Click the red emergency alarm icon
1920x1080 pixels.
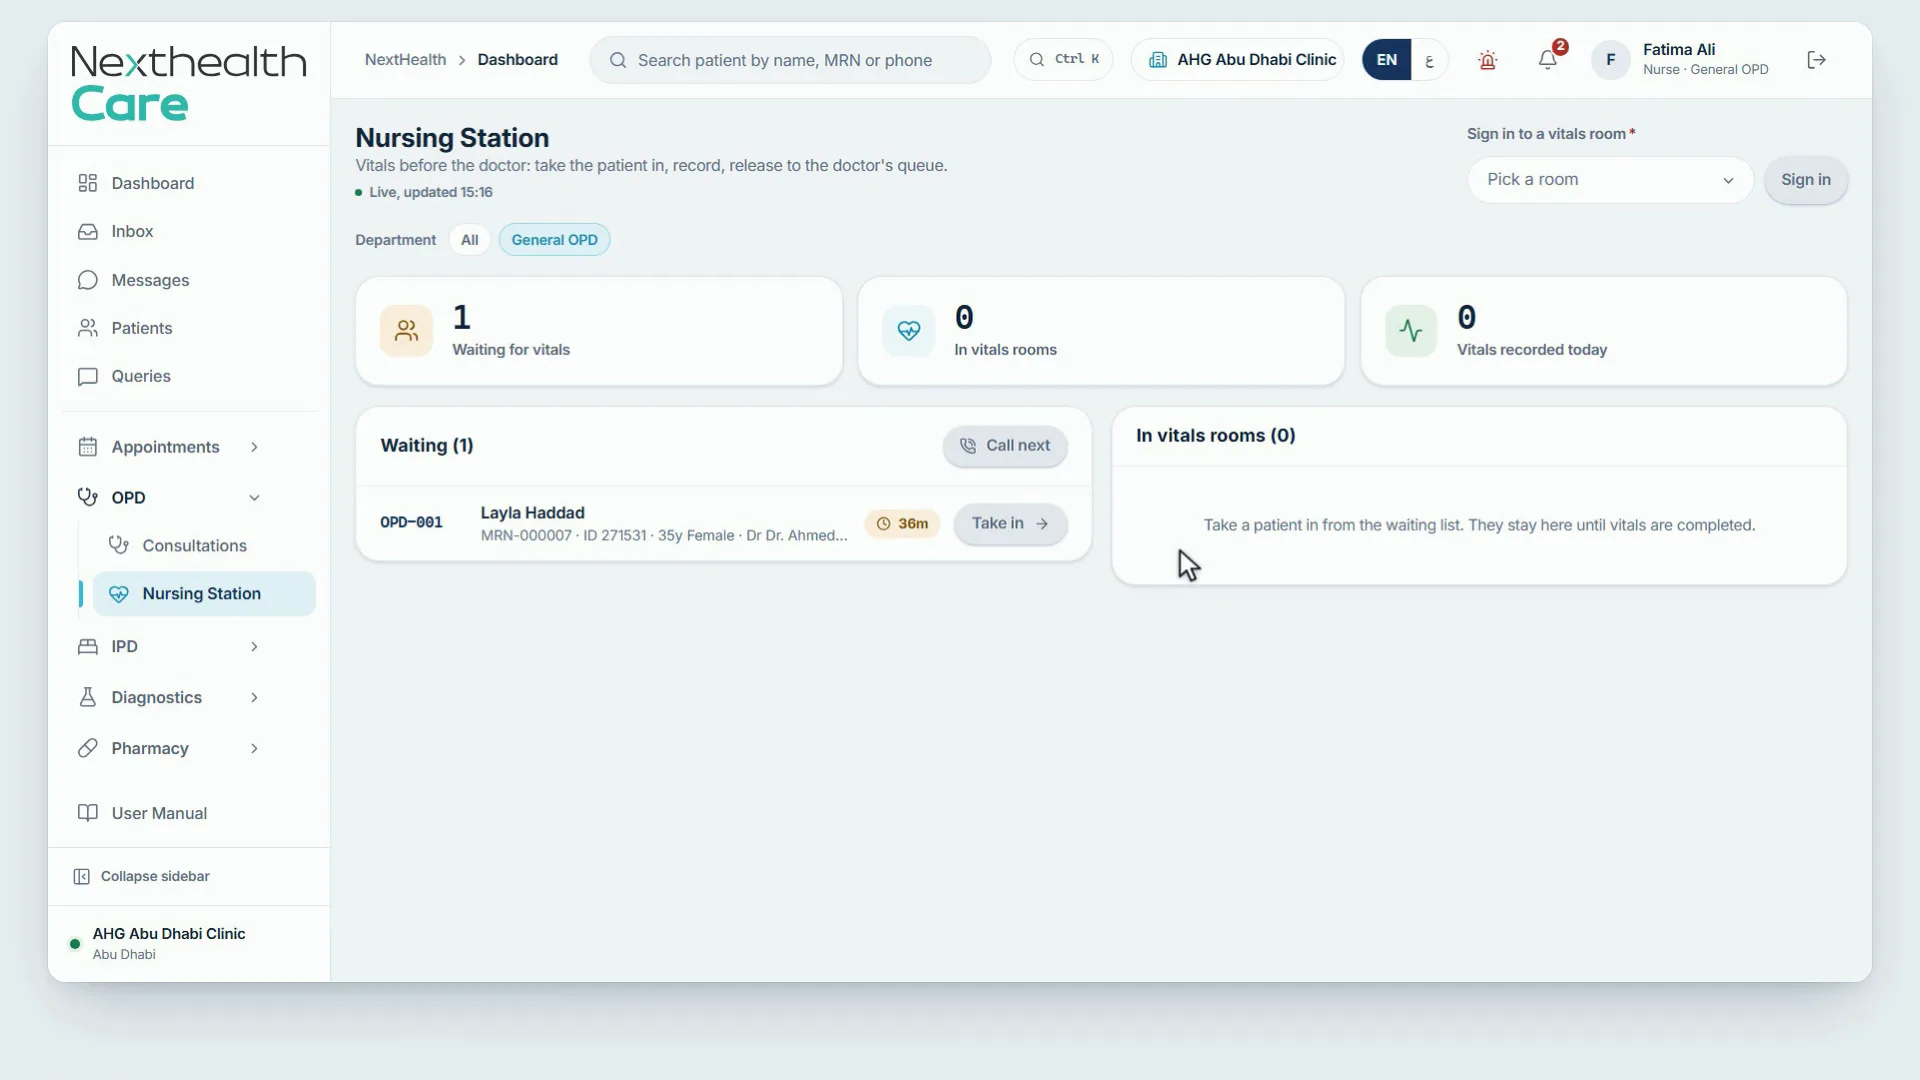click(1487, 60)
